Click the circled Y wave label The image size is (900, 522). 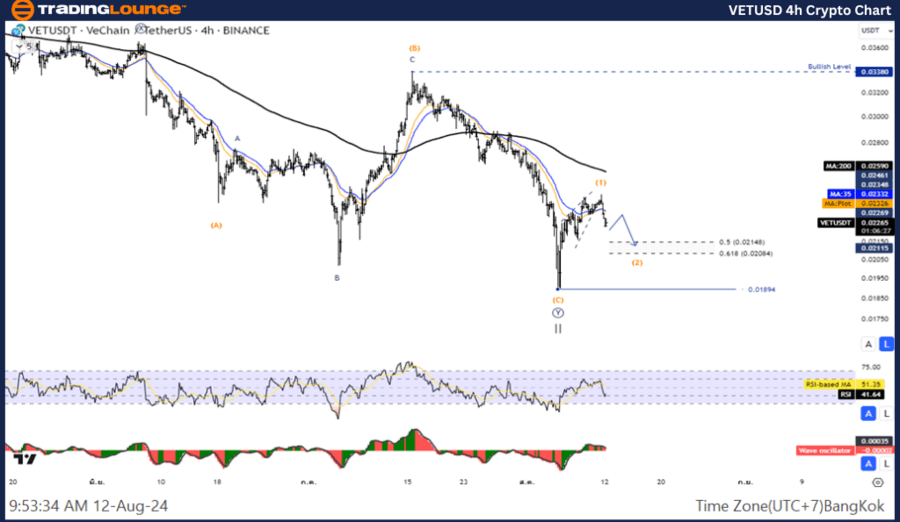[x=558, y=313]
